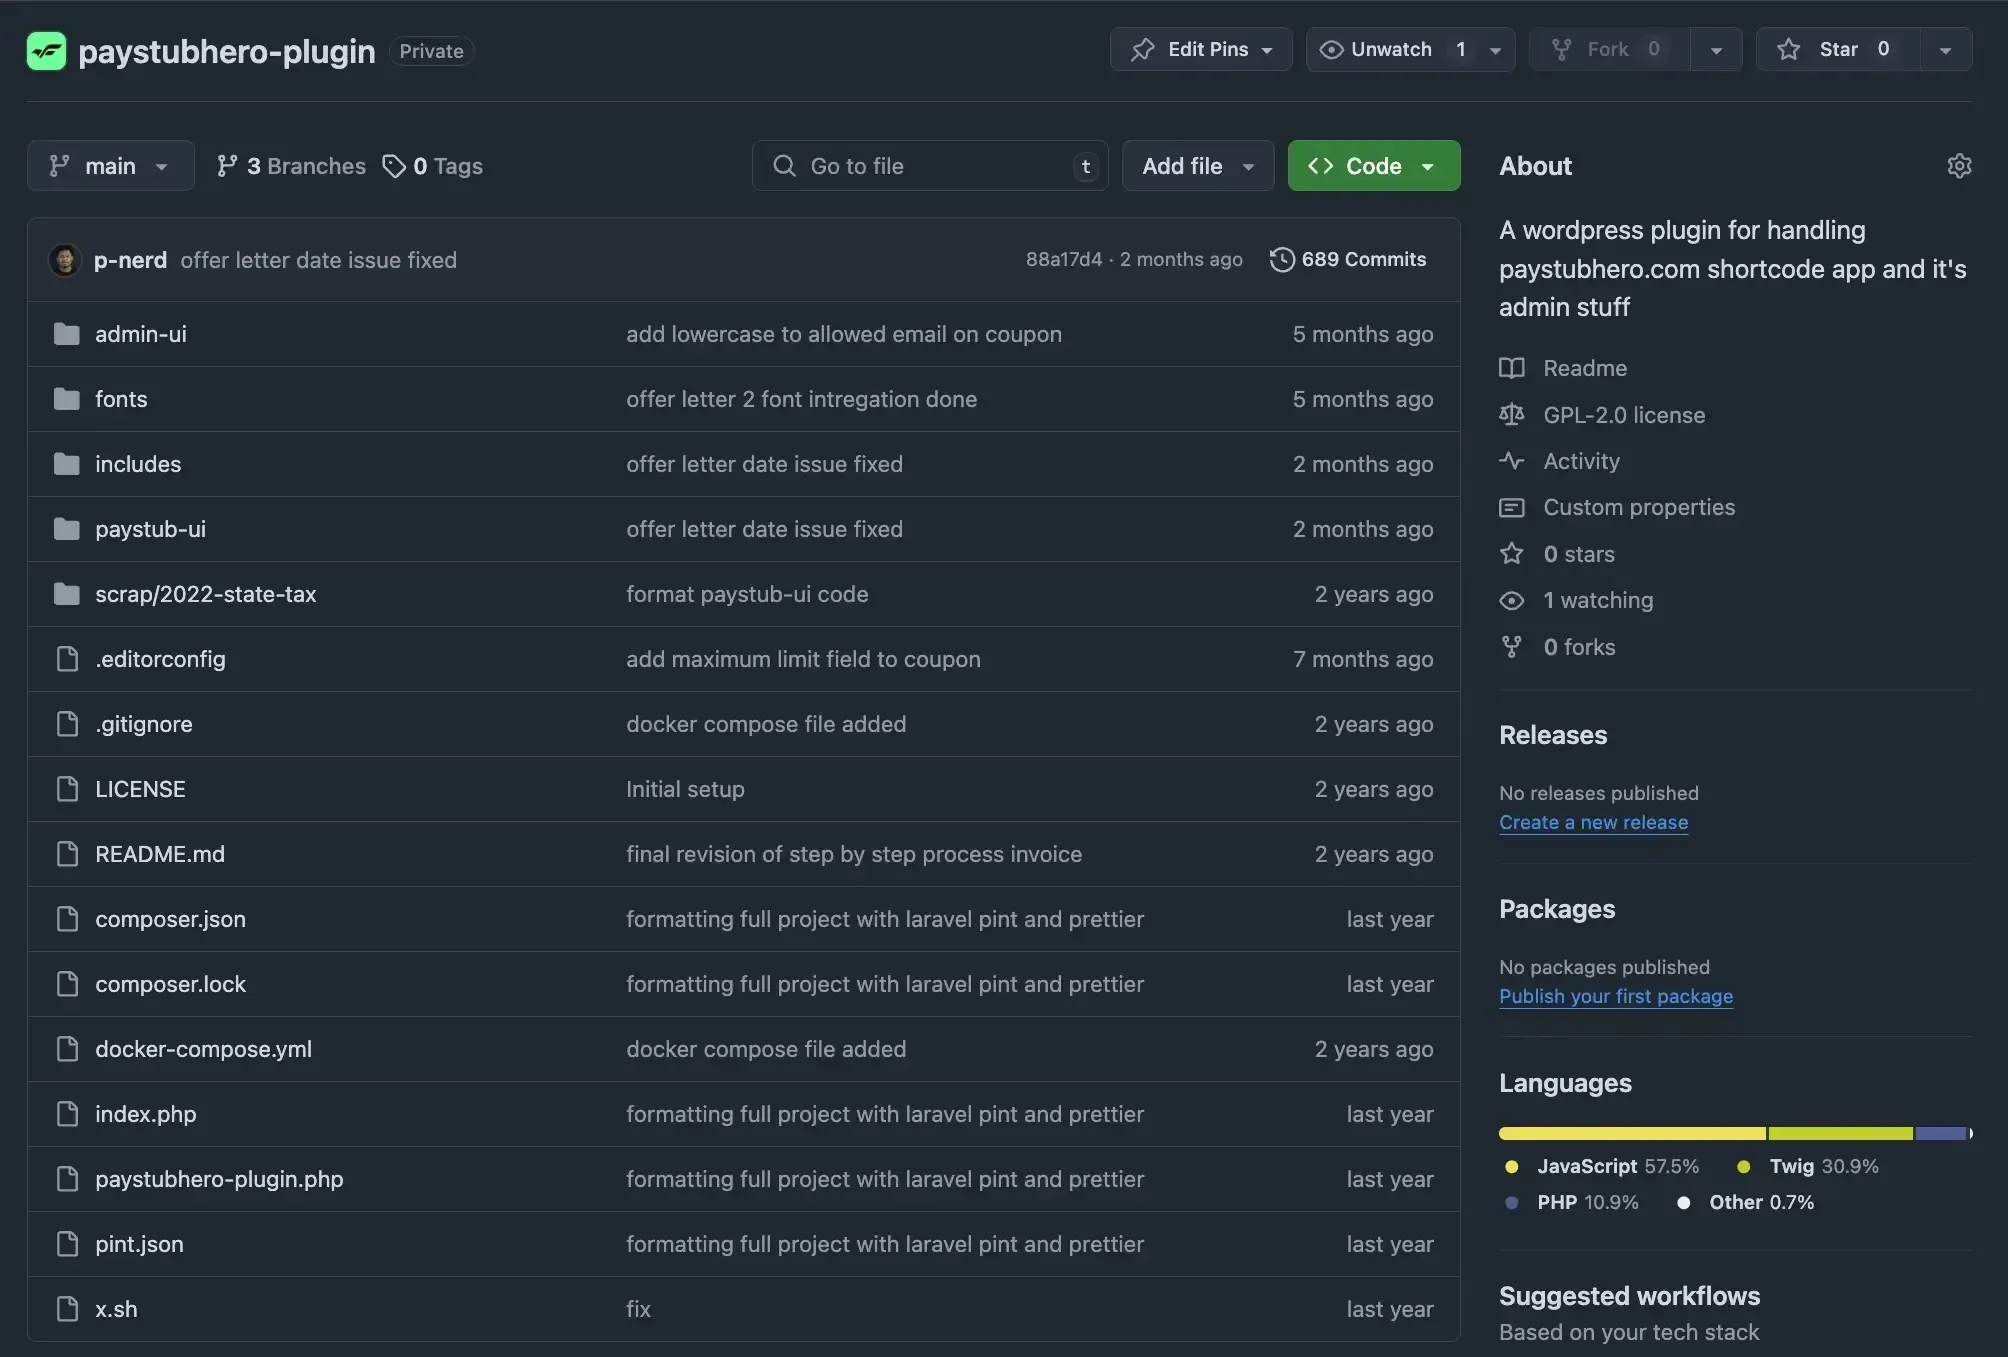This screenshot has height=1357, width=2008.
Task: Click the composer.json file icon
Action: coord(67,919)
